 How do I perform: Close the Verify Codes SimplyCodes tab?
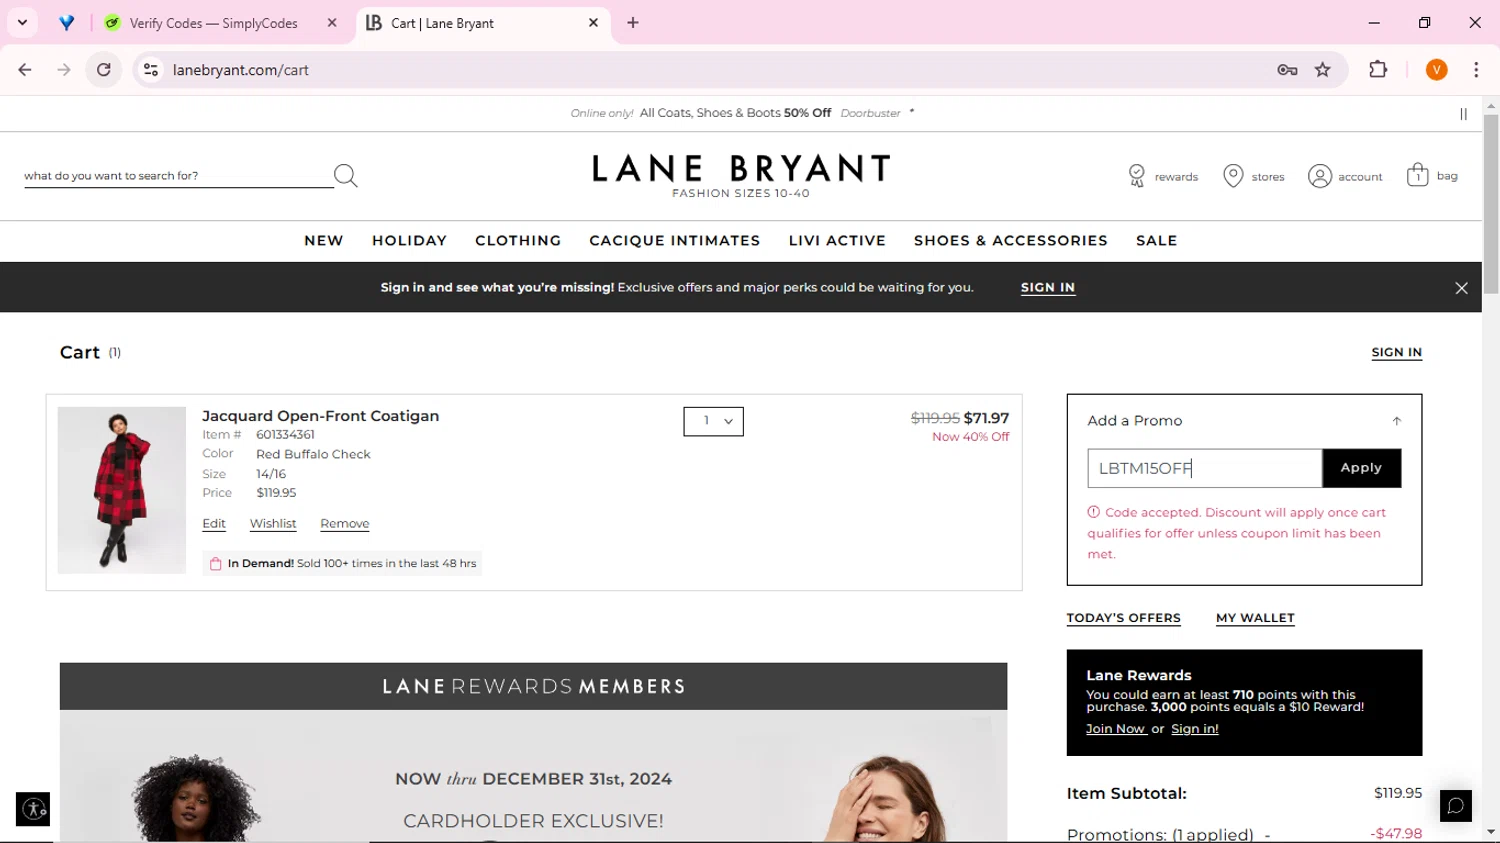point(332,22)
